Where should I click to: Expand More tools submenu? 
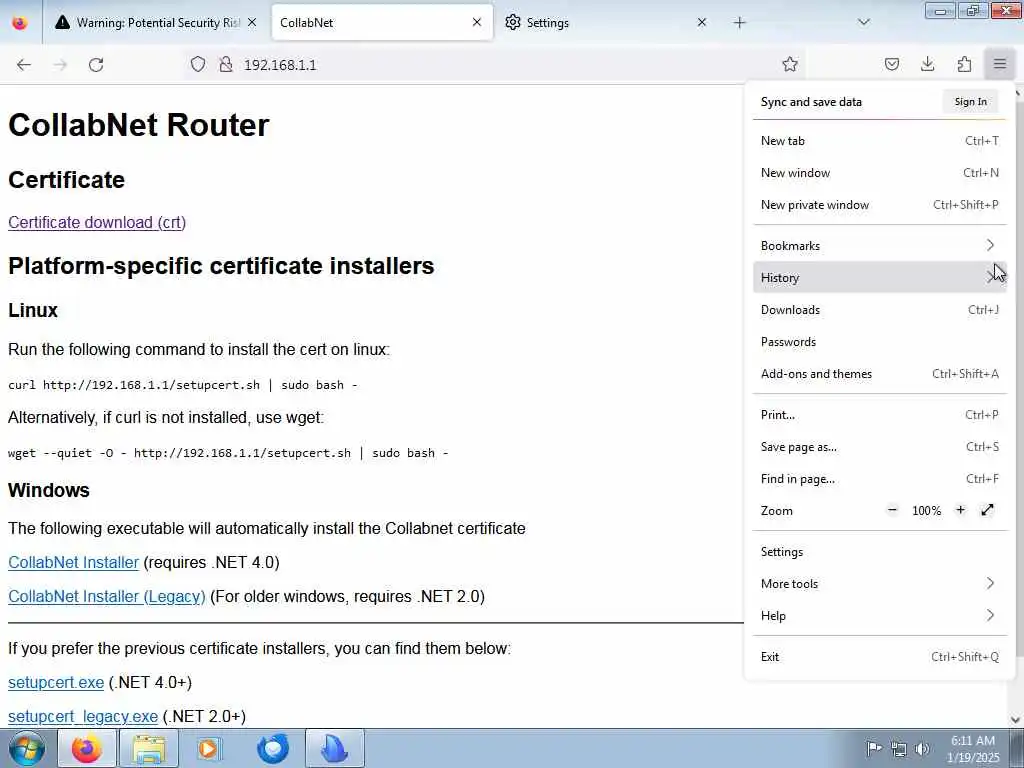tap(880, 584)
